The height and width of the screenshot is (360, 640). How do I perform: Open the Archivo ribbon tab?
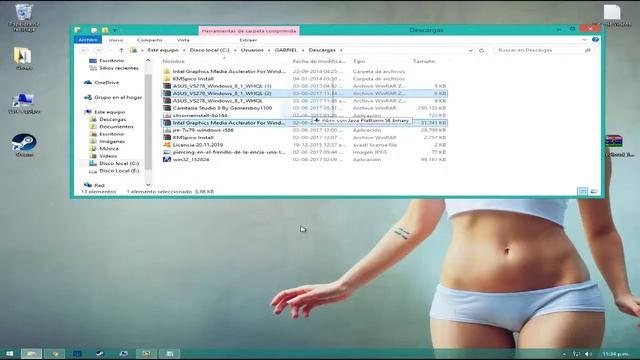coord(88,40)
